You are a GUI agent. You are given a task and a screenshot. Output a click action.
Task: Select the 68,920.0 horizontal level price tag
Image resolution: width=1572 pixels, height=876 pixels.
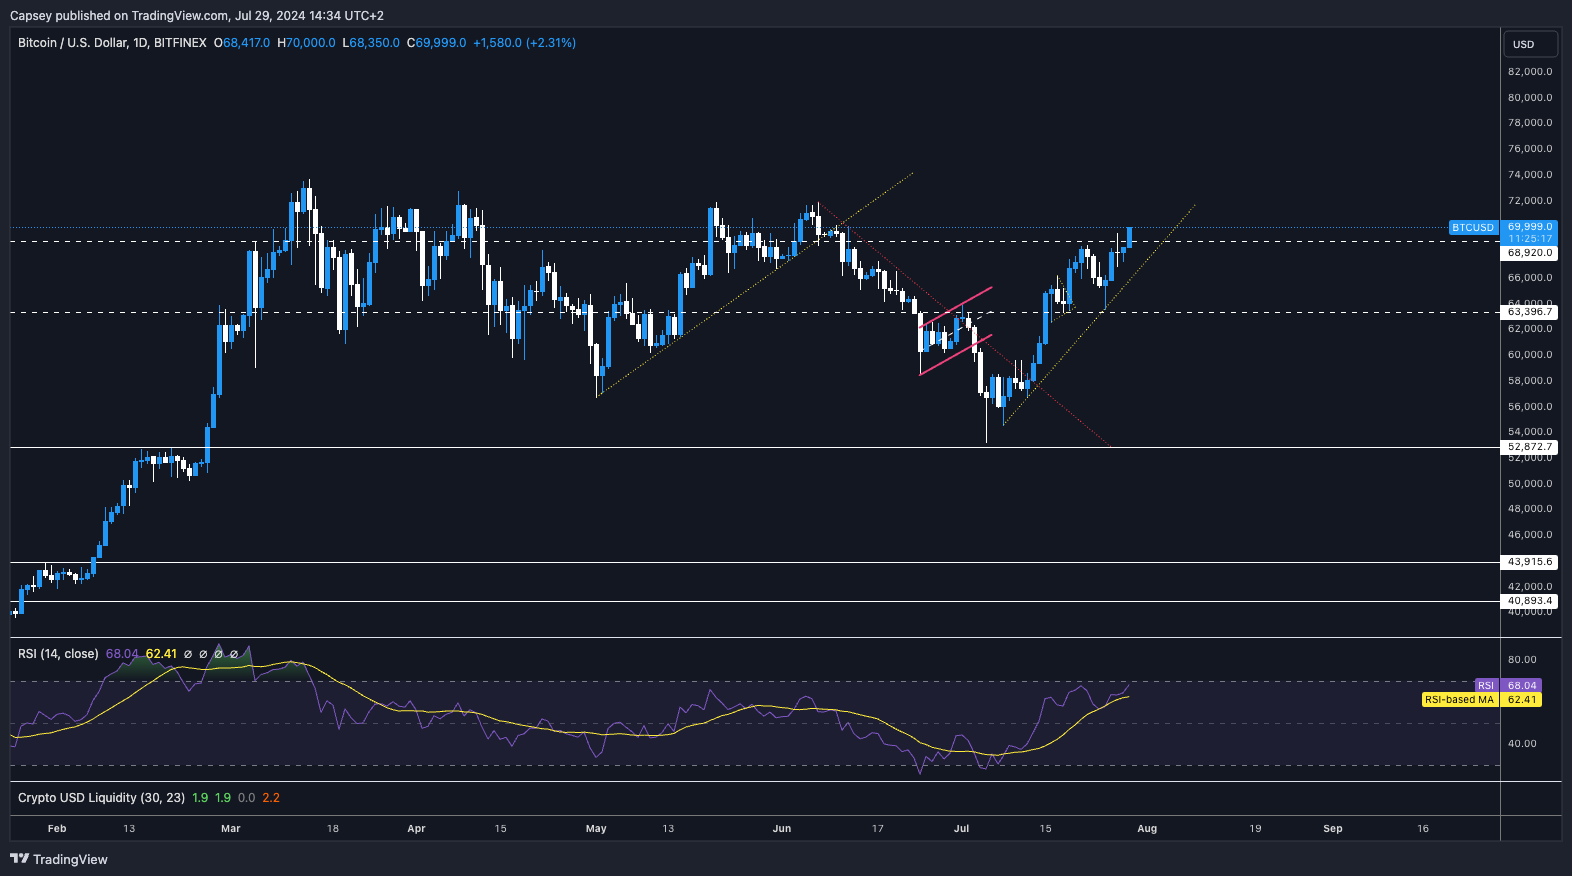pyautogui.click(x=1530, y=253)
